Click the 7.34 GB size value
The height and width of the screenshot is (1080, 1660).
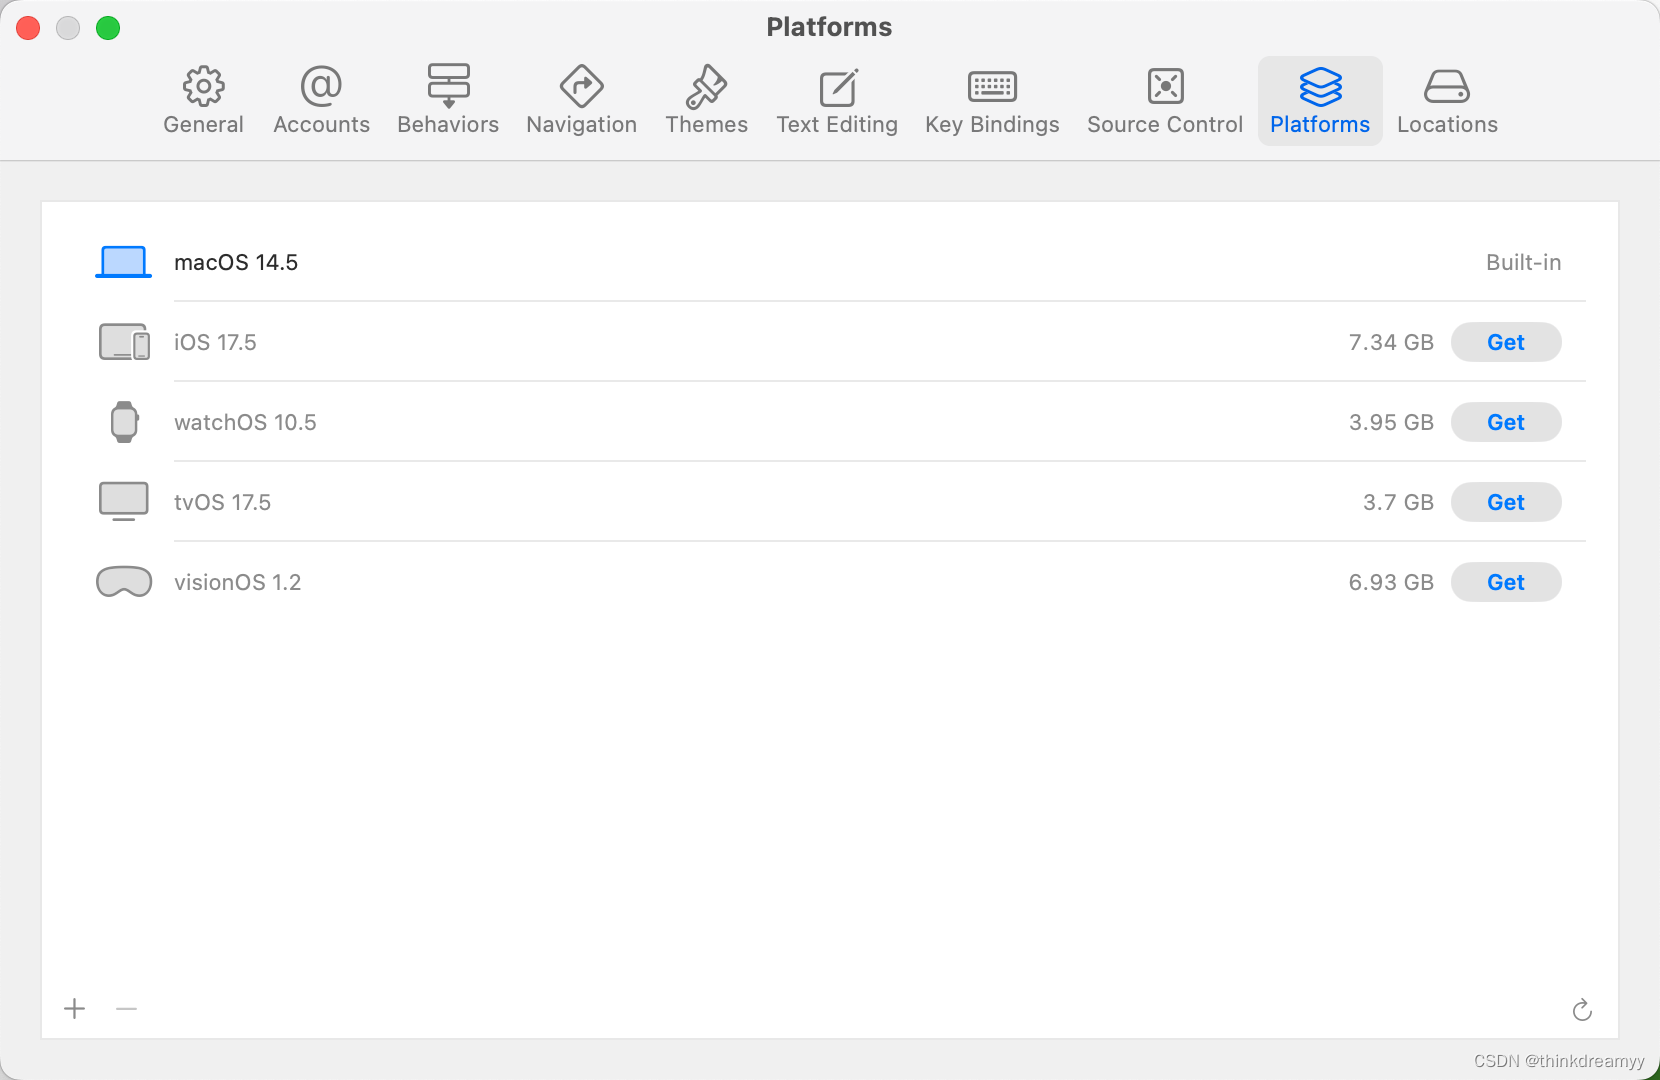click(x=1391, y=342)
